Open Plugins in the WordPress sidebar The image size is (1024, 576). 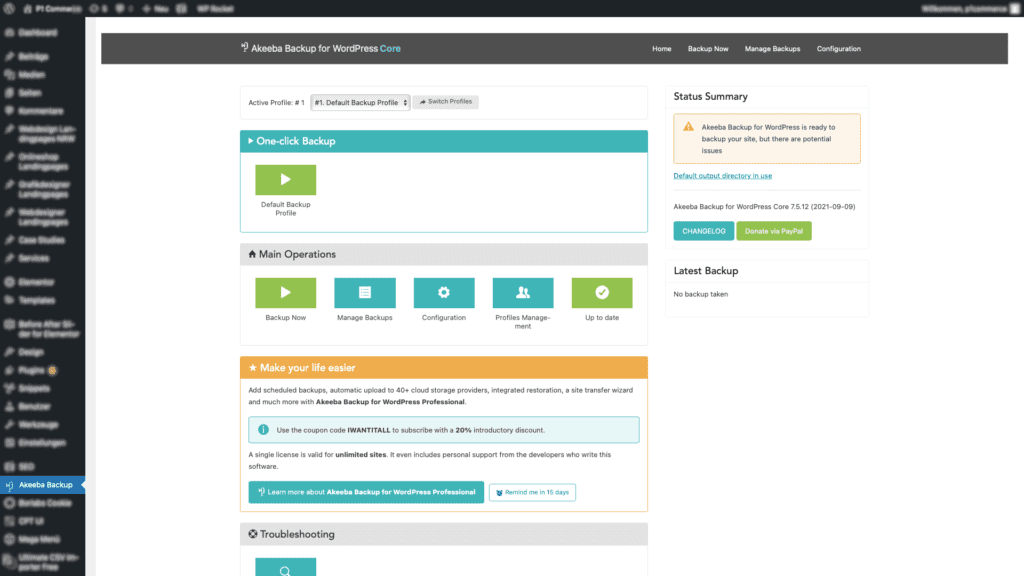31,371
